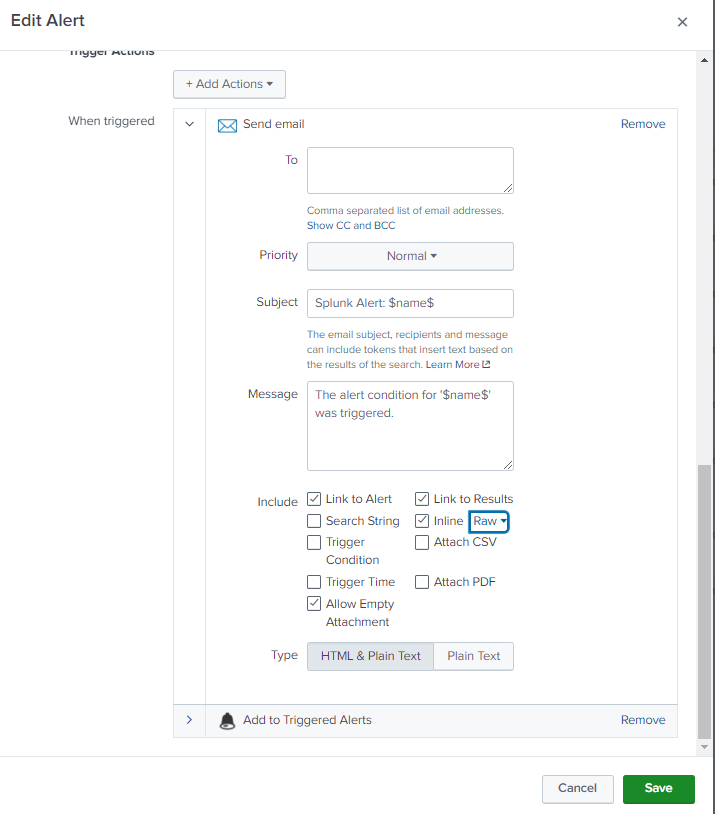Screen dimensions: 715x814
Task: Enable Trigger Condition checkbox
Action: coord(314,542)
